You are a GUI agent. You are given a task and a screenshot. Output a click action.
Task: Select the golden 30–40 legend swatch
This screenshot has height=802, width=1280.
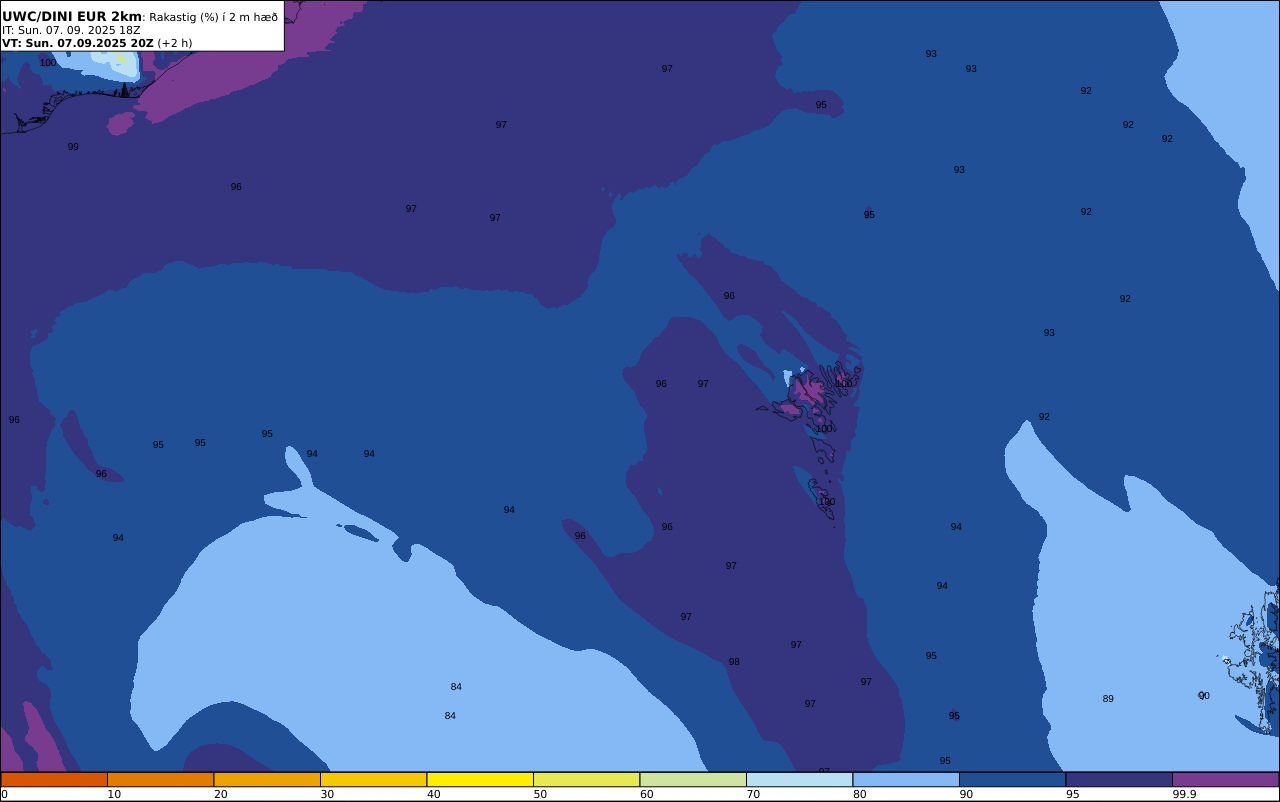coord(373,779)
